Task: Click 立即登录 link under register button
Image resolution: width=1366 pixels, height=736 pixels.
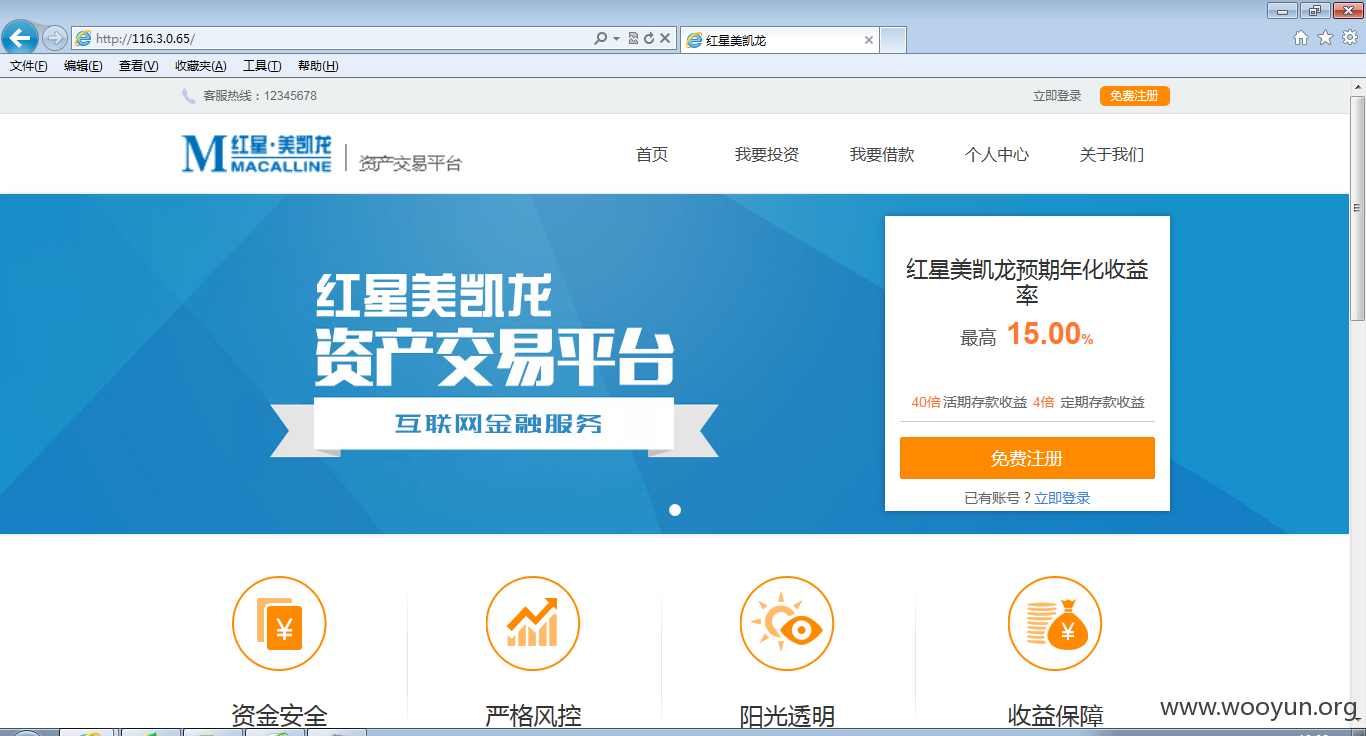Action: pos(1062,498)
